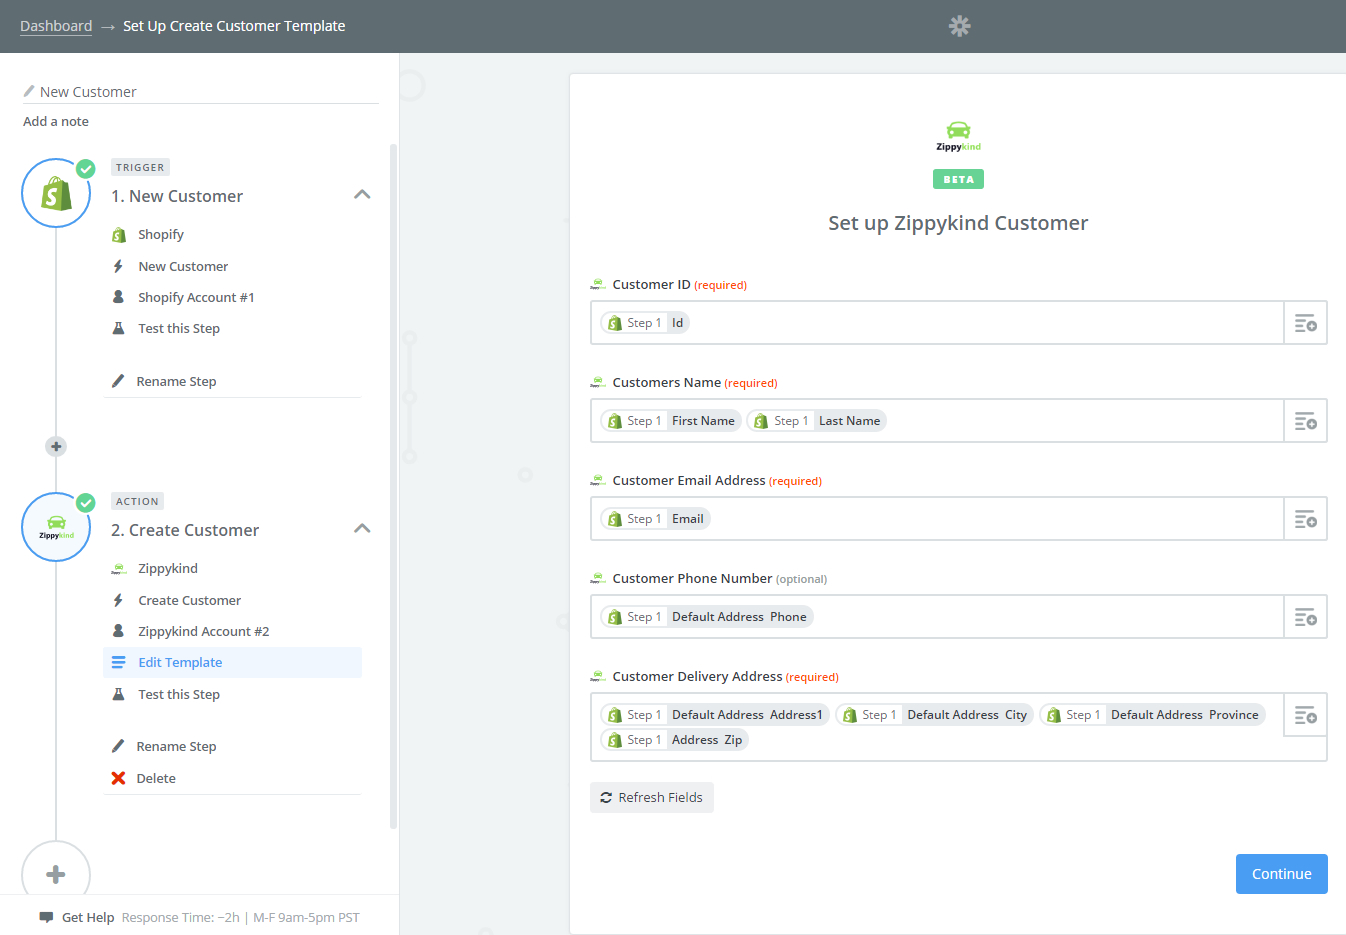The height and width of the screenshot is (935, 1346).
Task: Click lightning icon beside Create Customer
Action: point(118,600)
